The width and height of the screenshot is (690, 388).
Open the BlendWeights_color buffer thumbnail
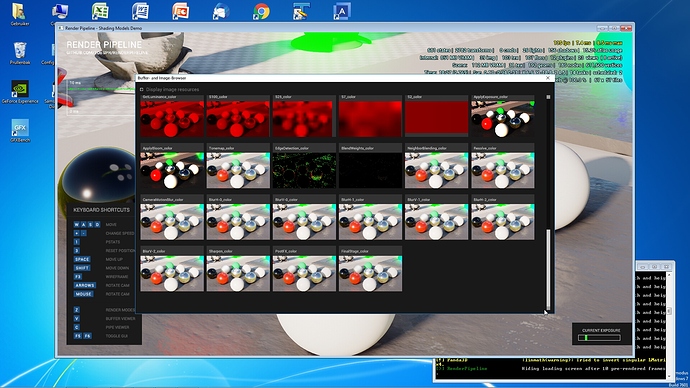(x=370, y=170)
